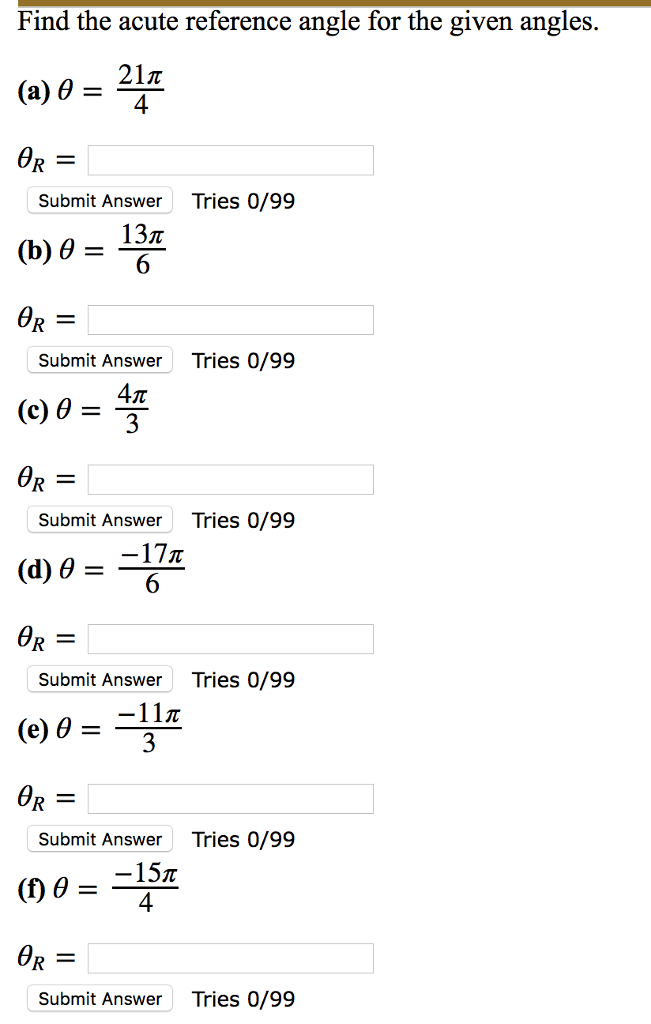Focus the θR field for the −15π/4 angle
The width and height of the screenshot is (651, 1024).
[x=230, y=957]
